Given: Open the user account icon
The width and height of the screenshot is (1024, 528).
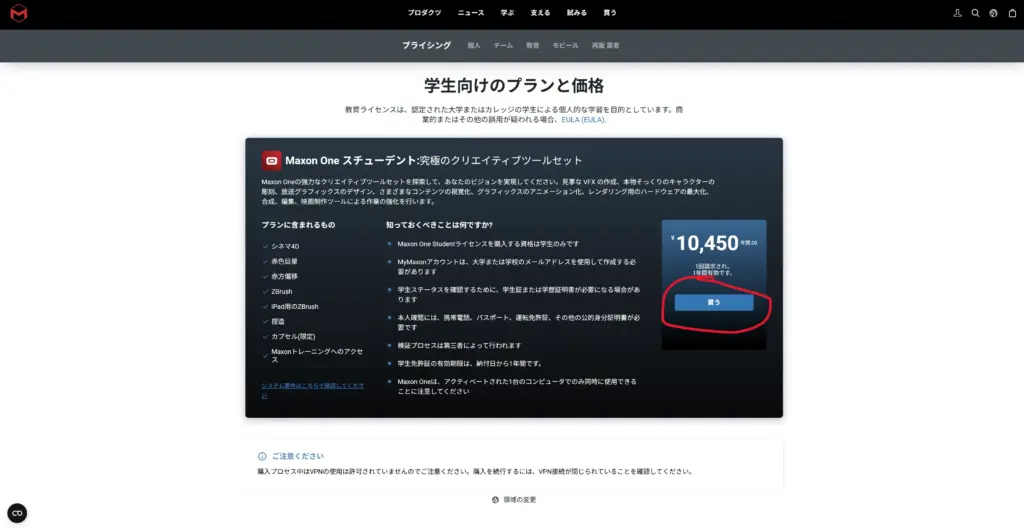Looking at the screenshot, I should pyautogui.click(x=957, y=13).
